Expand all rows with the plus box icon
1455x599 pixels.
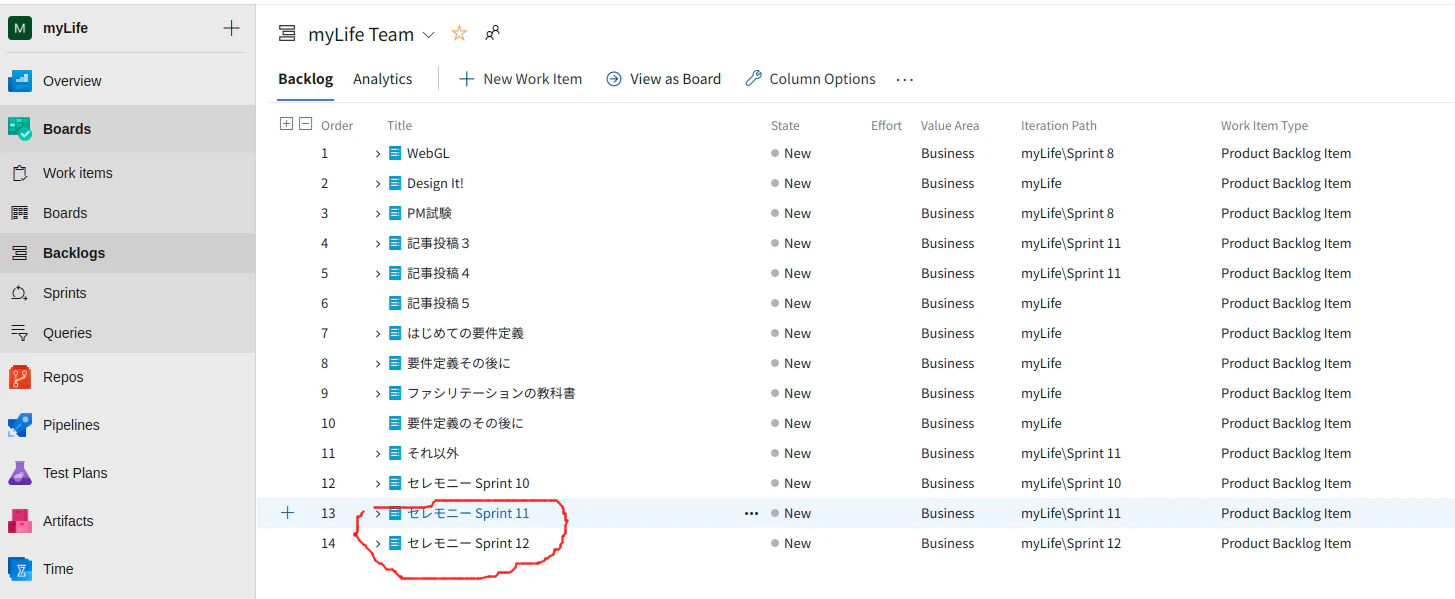tap(286, 124)
